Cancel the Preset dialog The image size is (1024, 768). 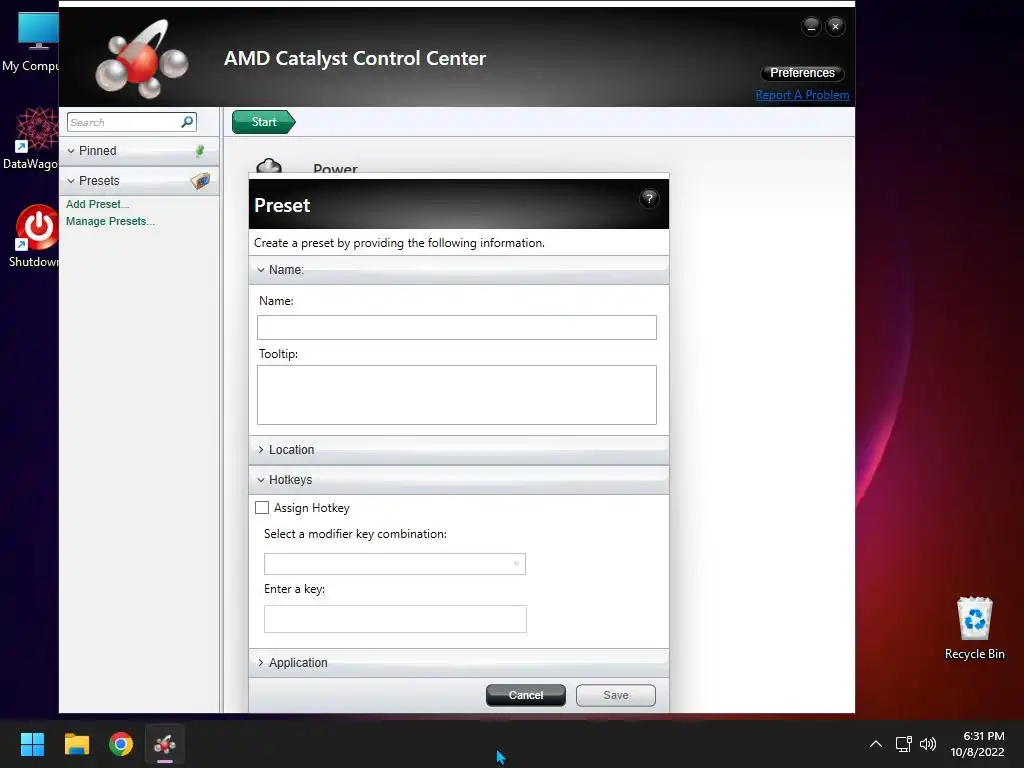[x=526, y=696]
